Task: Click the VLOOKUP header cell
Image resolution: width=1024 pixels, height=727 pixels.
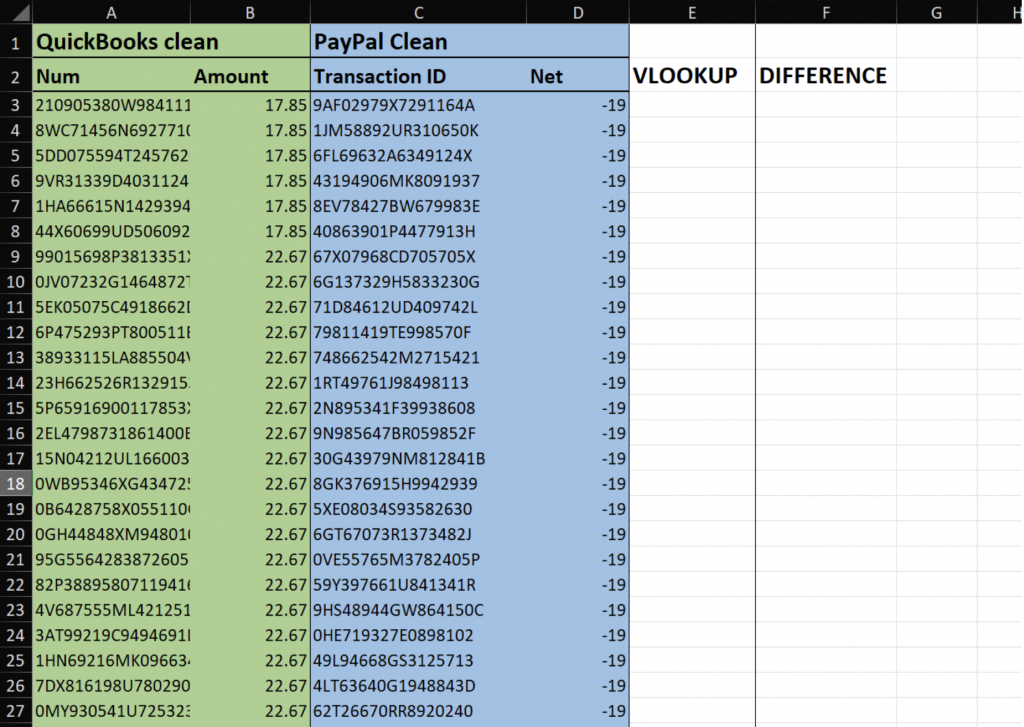Action: click(x=686, y=76)
